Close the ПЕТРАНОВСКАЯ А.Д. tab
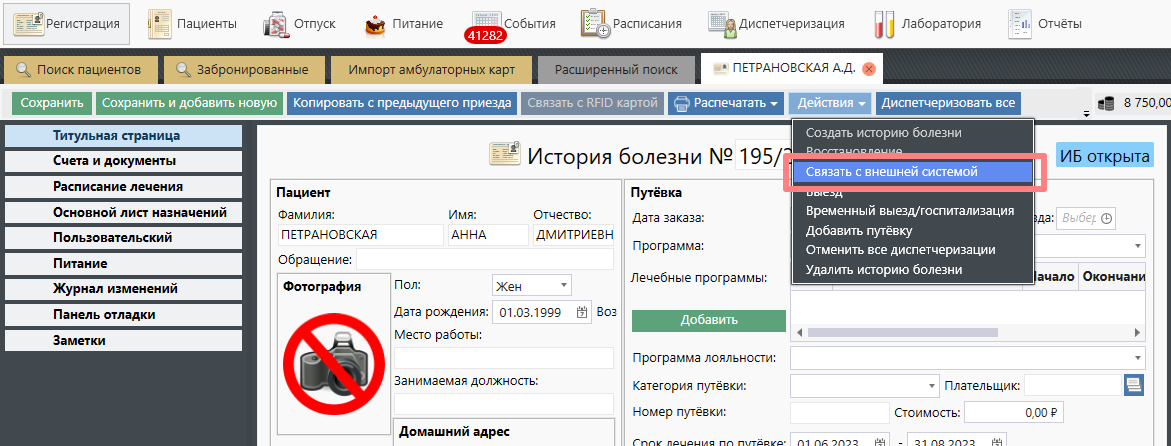1171x446 pixels. [868, 69]
